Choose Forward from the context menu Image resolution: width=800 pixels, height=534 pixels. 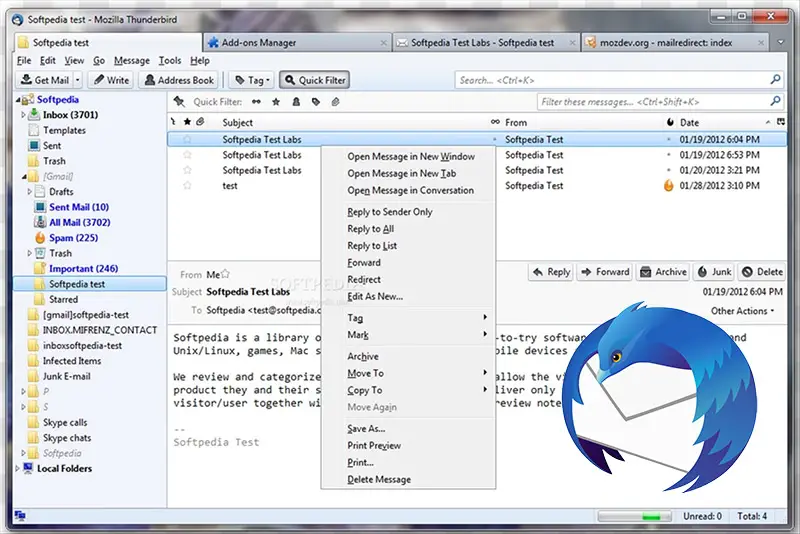click(364, 263)
